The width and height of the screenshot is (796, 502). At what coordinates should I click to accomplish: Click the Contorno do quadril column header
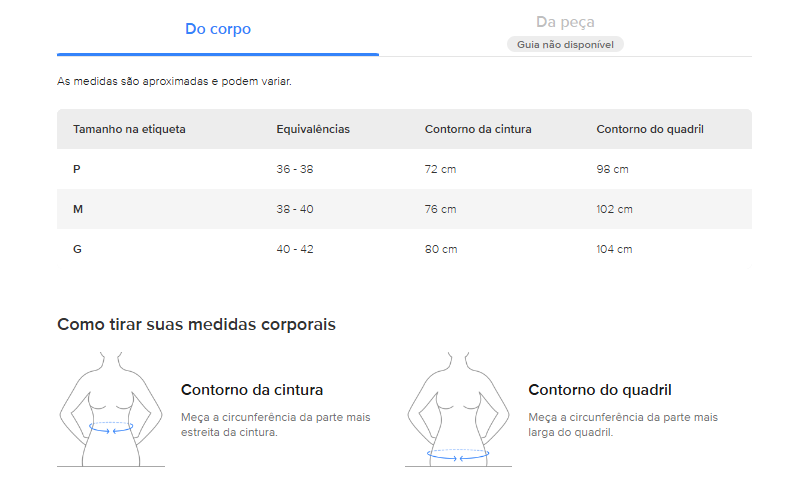click(x=650, y=129)
